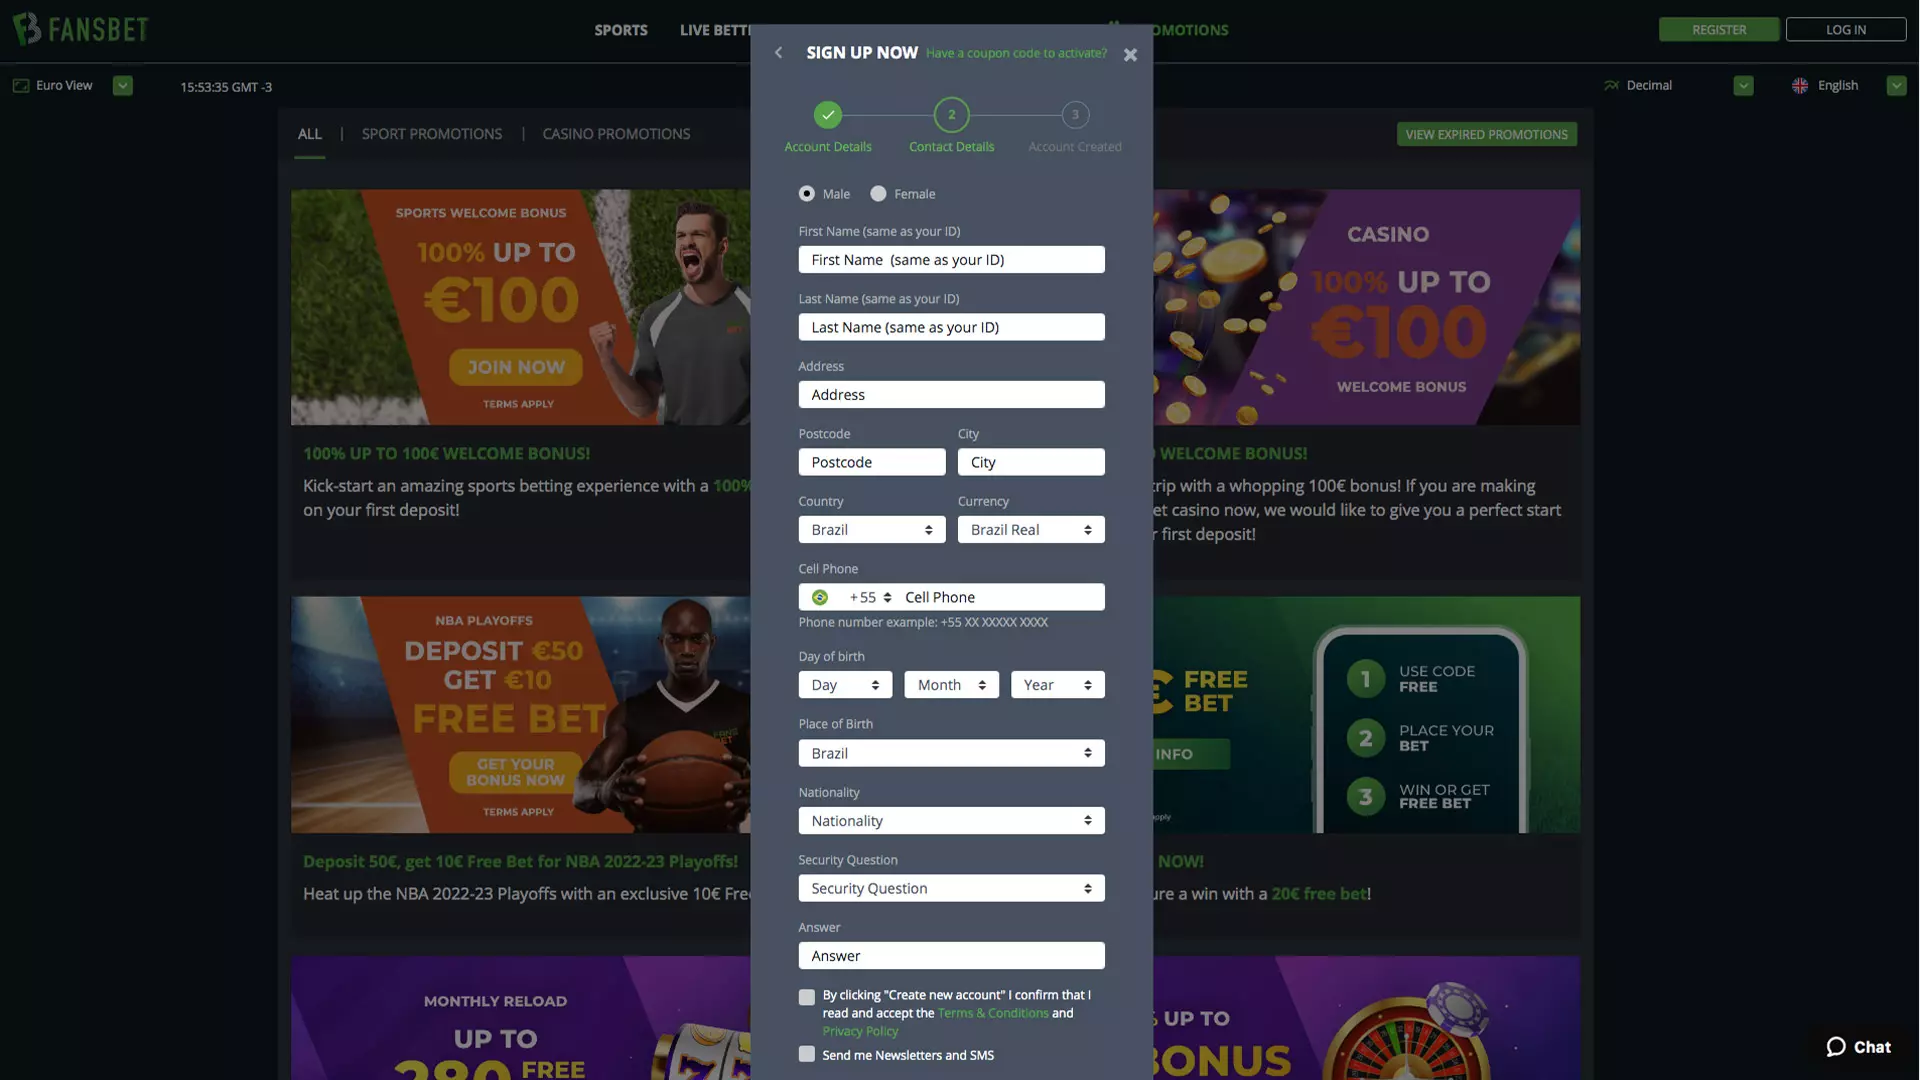Image resolution: width=1920 pixels, height=1080 pixels.
Task: Click the Account Created step 3 icon
Action: coord(1075,113)
